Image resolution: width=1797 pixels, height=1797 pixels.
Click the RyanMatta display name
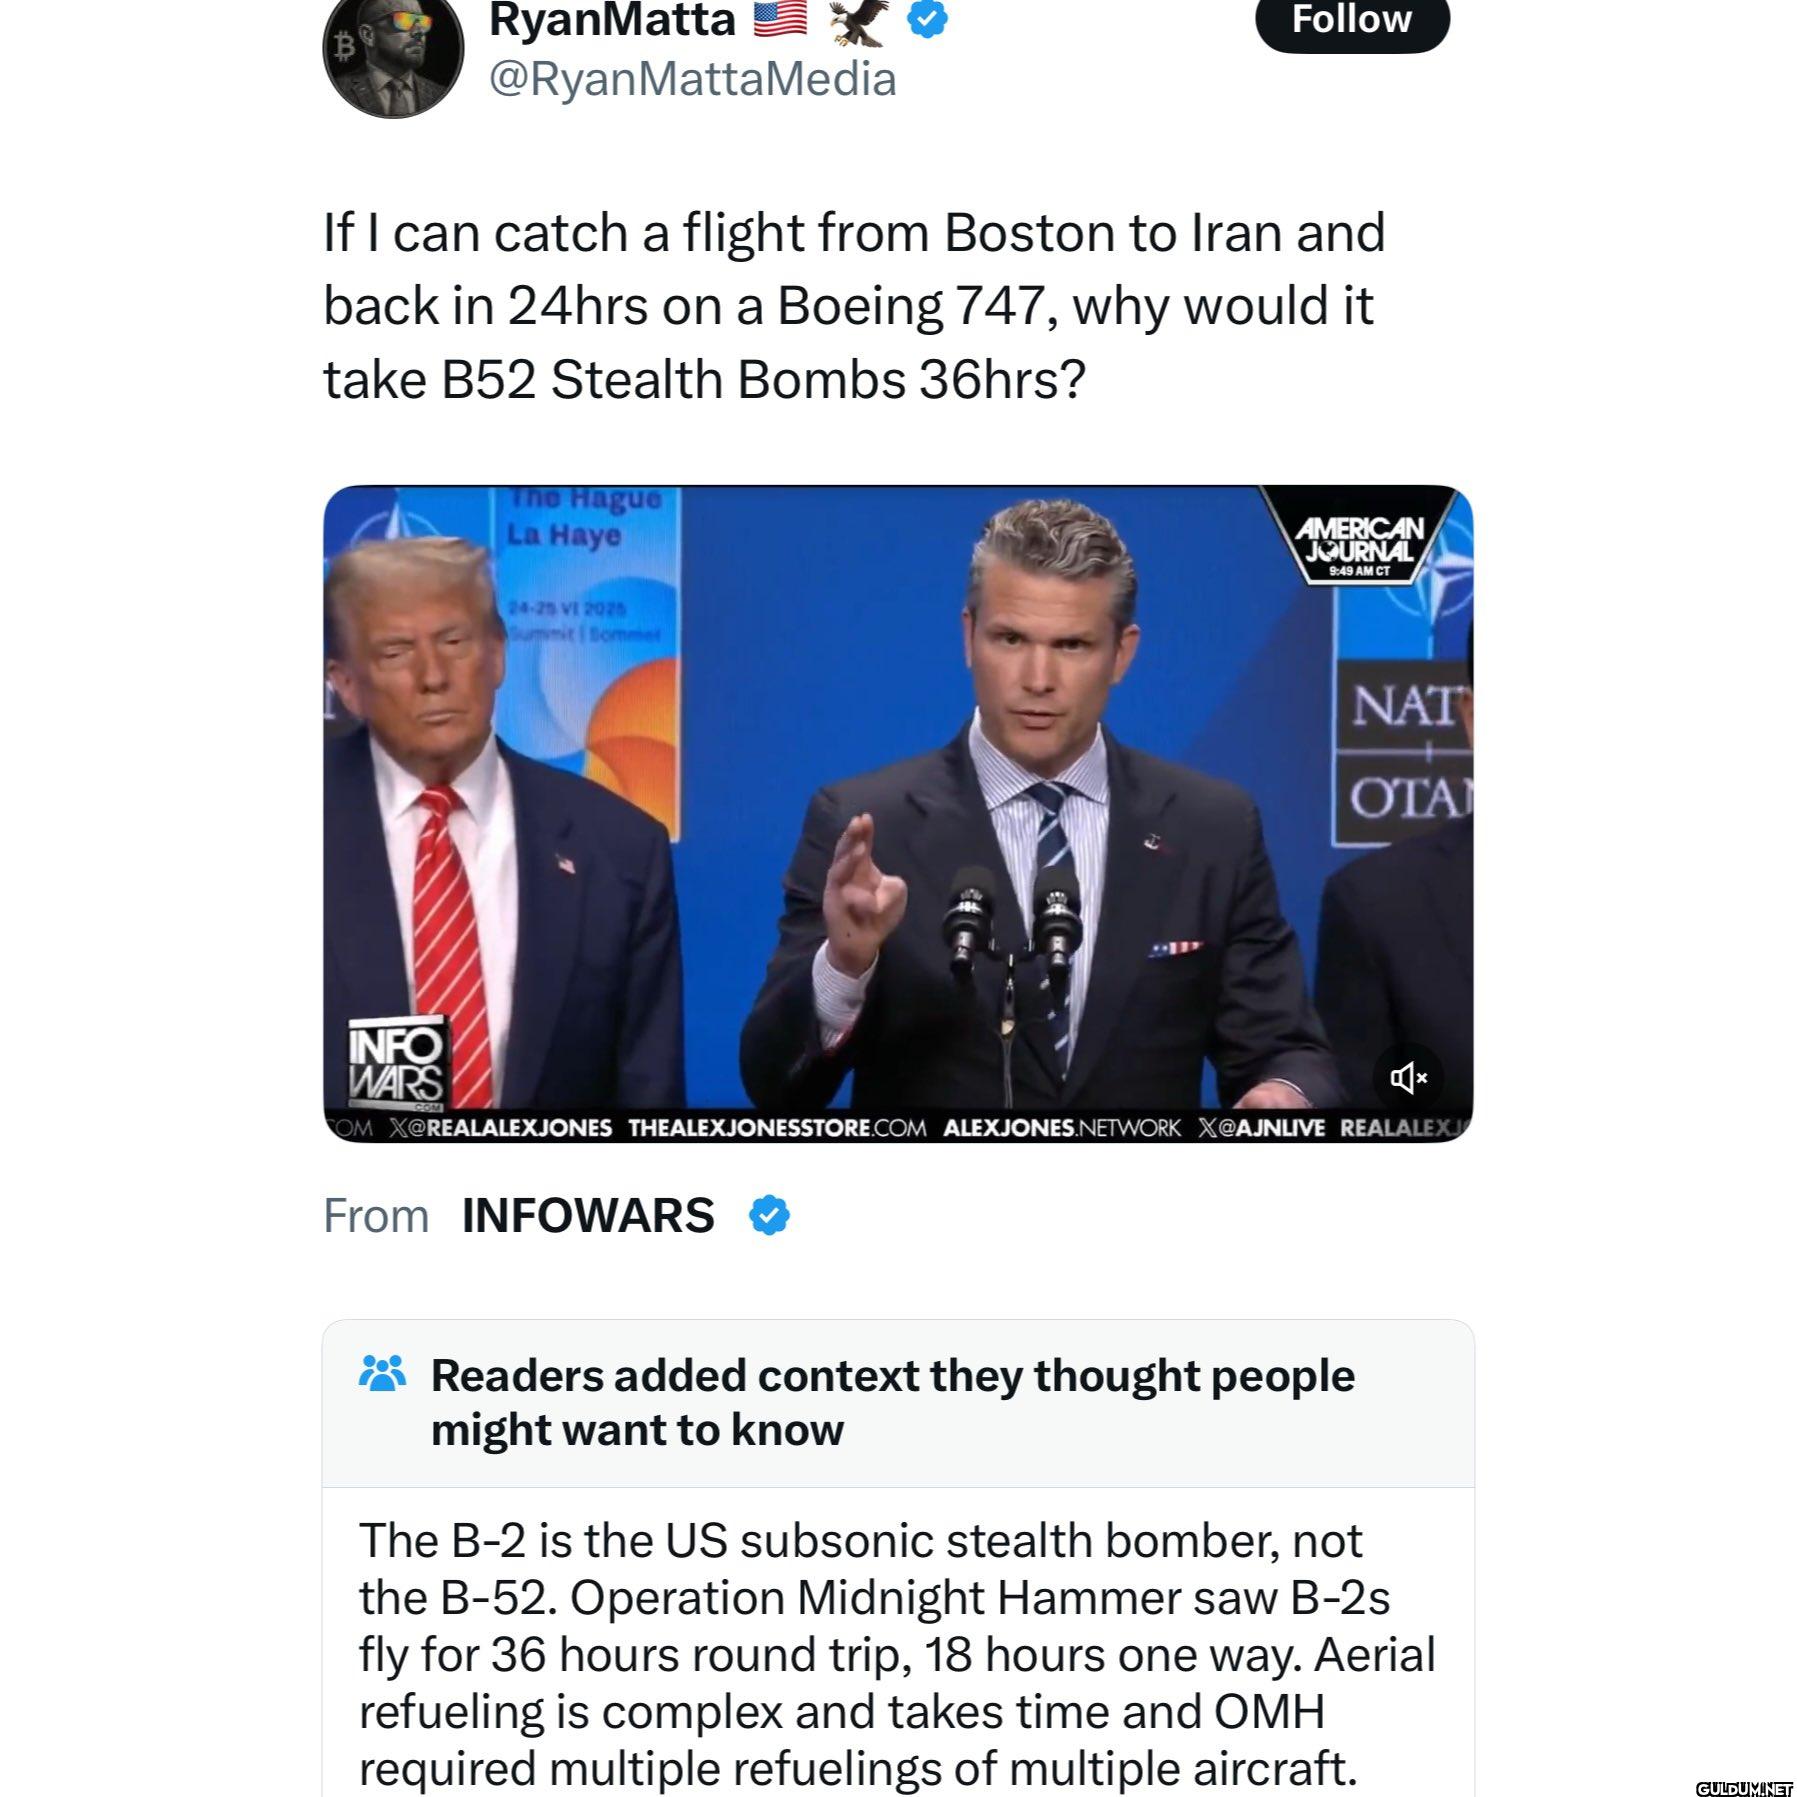click(x=612, y=20)
